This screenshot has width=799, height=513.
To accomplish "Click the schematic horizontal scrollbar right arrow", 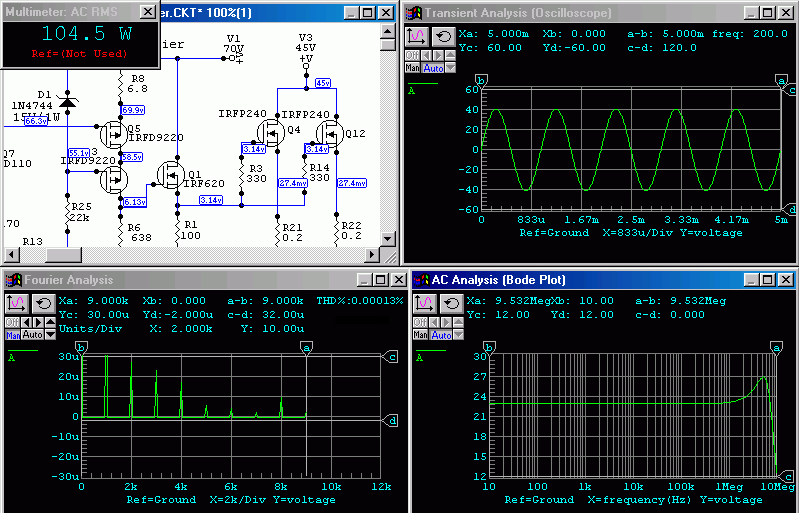I will point(374,254).
